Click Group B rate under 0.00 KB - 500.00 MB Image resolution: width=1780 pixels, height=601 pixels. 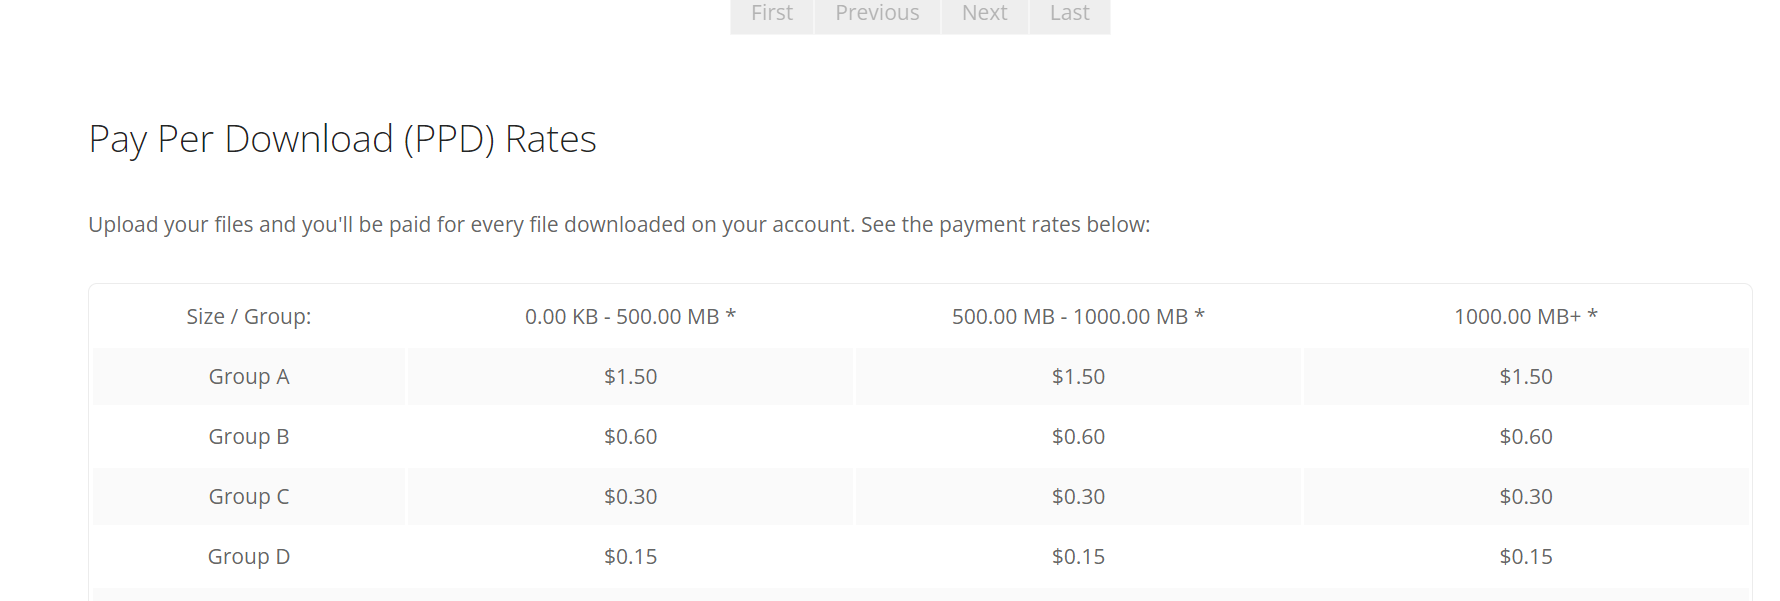[x=630, y=437]
